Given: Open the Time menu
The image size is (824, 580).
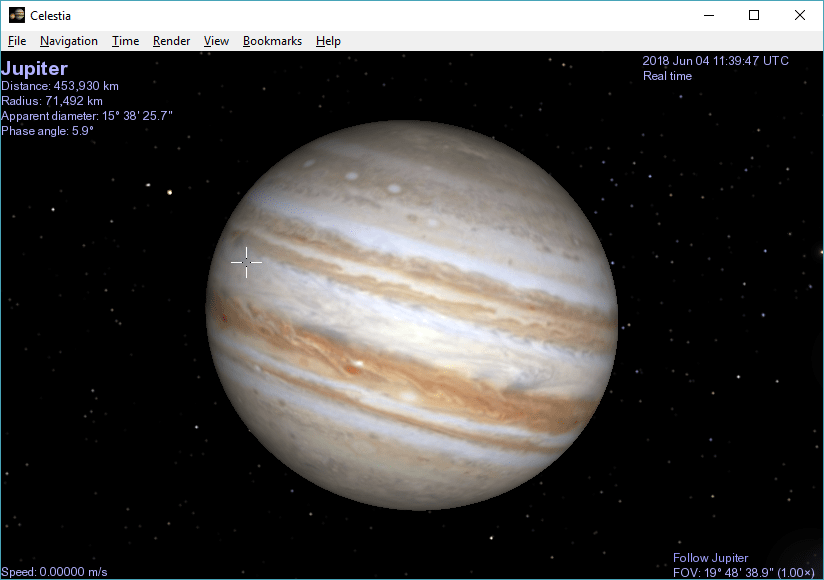Looking at the screenshot, I should 125,41.
